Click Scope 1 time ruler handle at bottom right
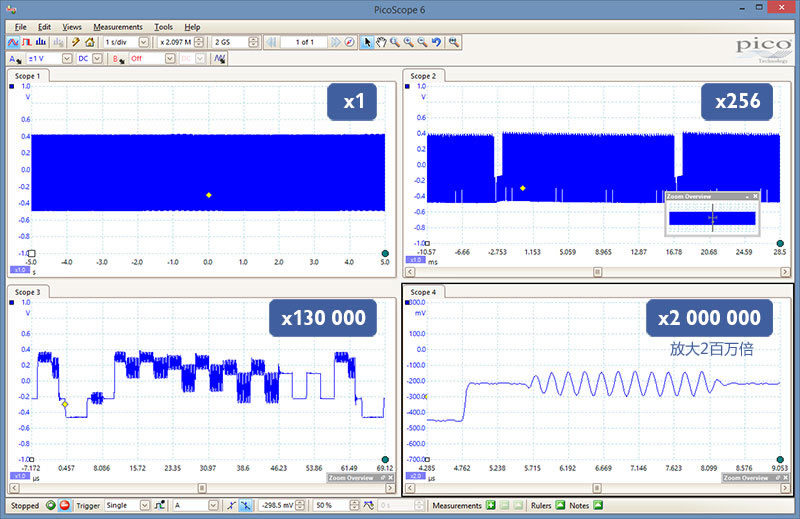800x519 pixels. [385, 253]
